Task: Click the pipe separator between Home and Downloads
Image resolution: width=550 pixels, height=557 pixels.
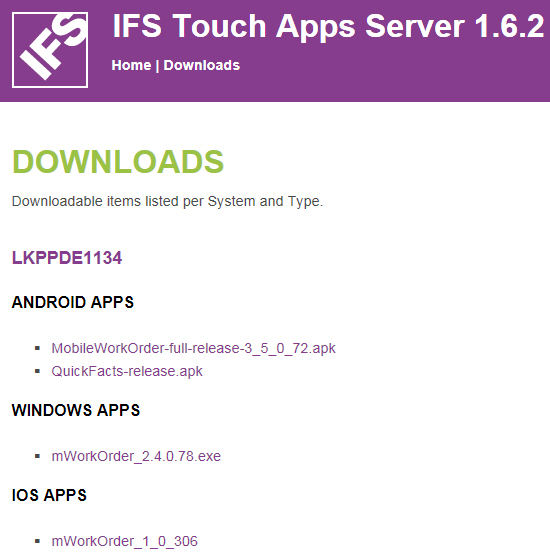Action: coord(157,66)
